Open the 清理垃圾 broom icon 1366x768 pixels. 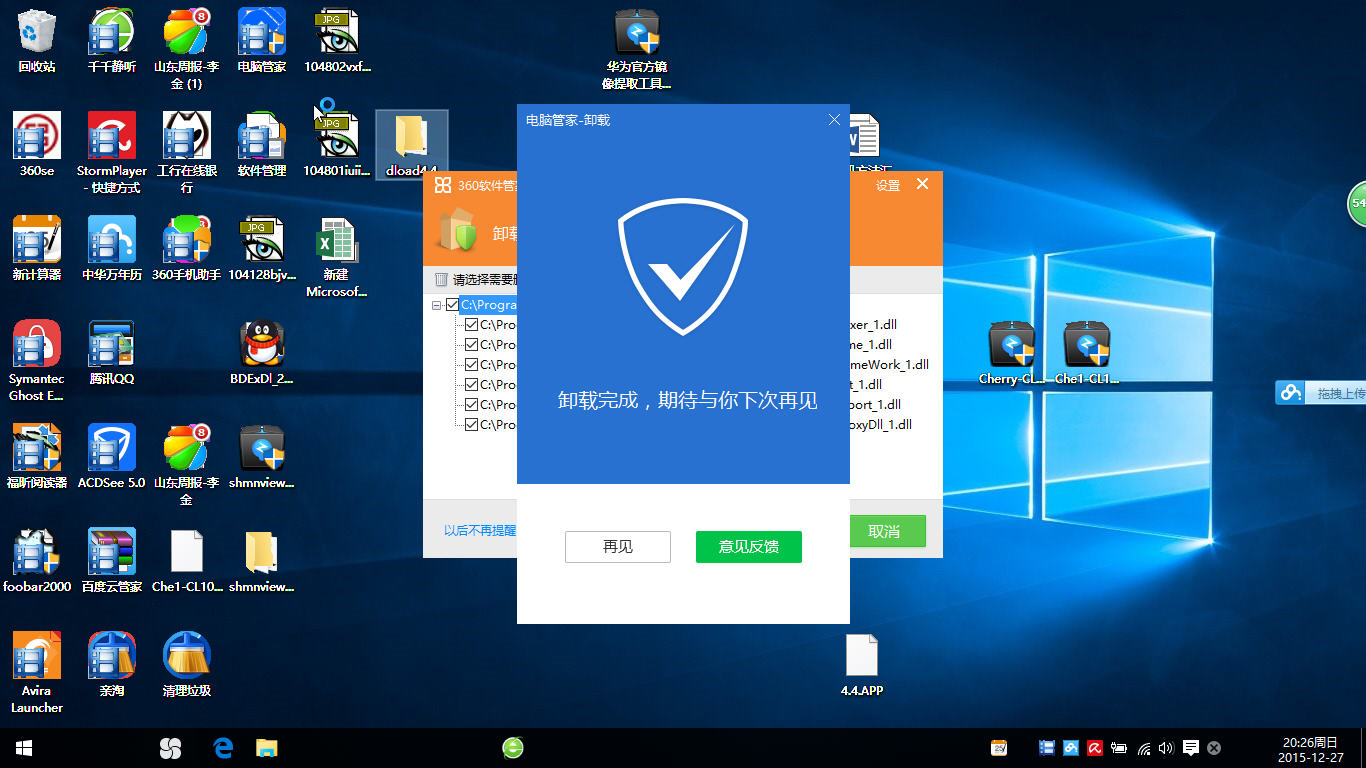pos(186,665)
